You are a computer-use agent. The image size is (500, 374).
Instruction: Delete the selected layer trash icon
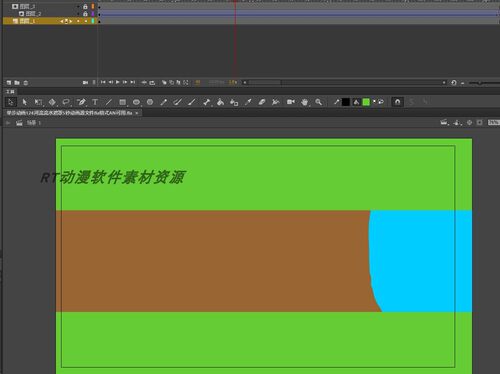[x=26, y=83]
